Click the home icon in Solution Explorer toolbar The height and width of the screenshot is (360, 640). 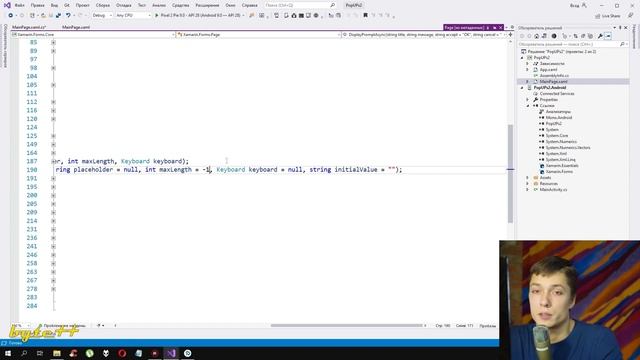(x=537, y=36)
